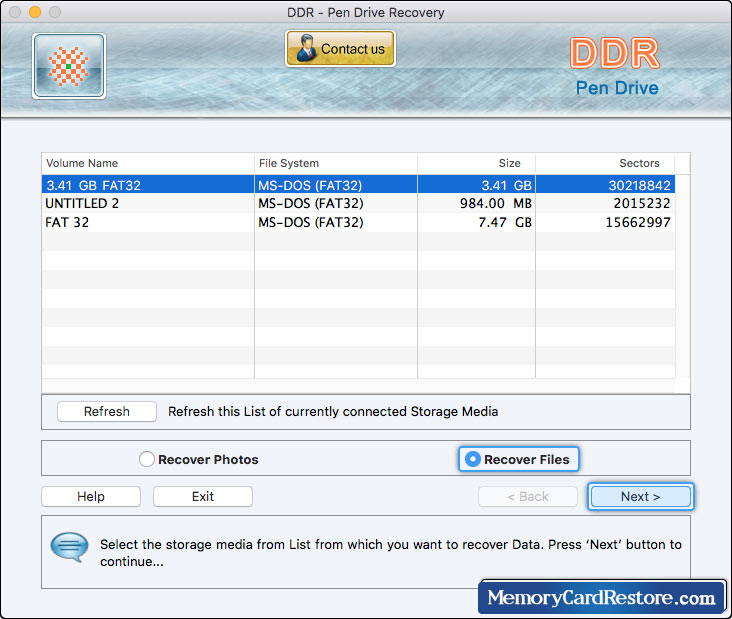Open Help
The width and height of the screenshot is (732, 619).
coord(91,496)
